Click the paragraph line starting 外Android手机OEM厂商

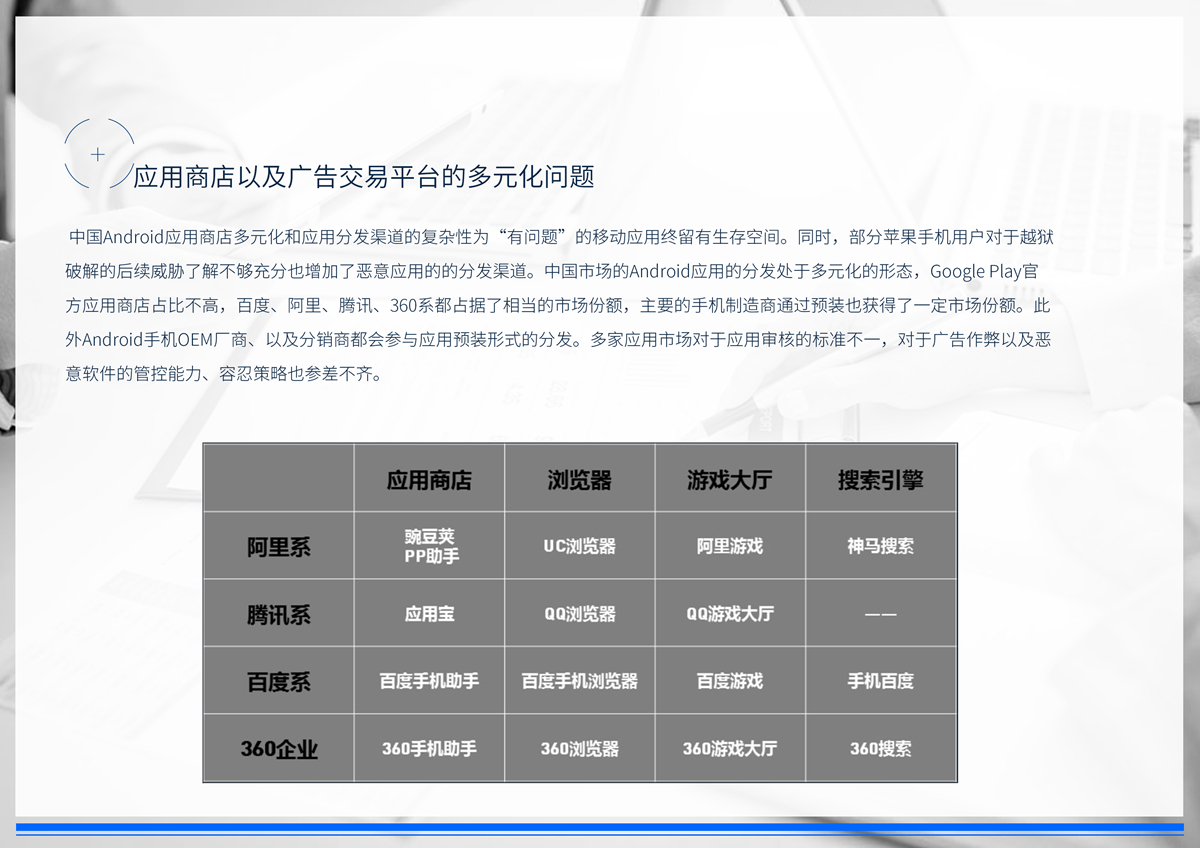pos(558,339)
